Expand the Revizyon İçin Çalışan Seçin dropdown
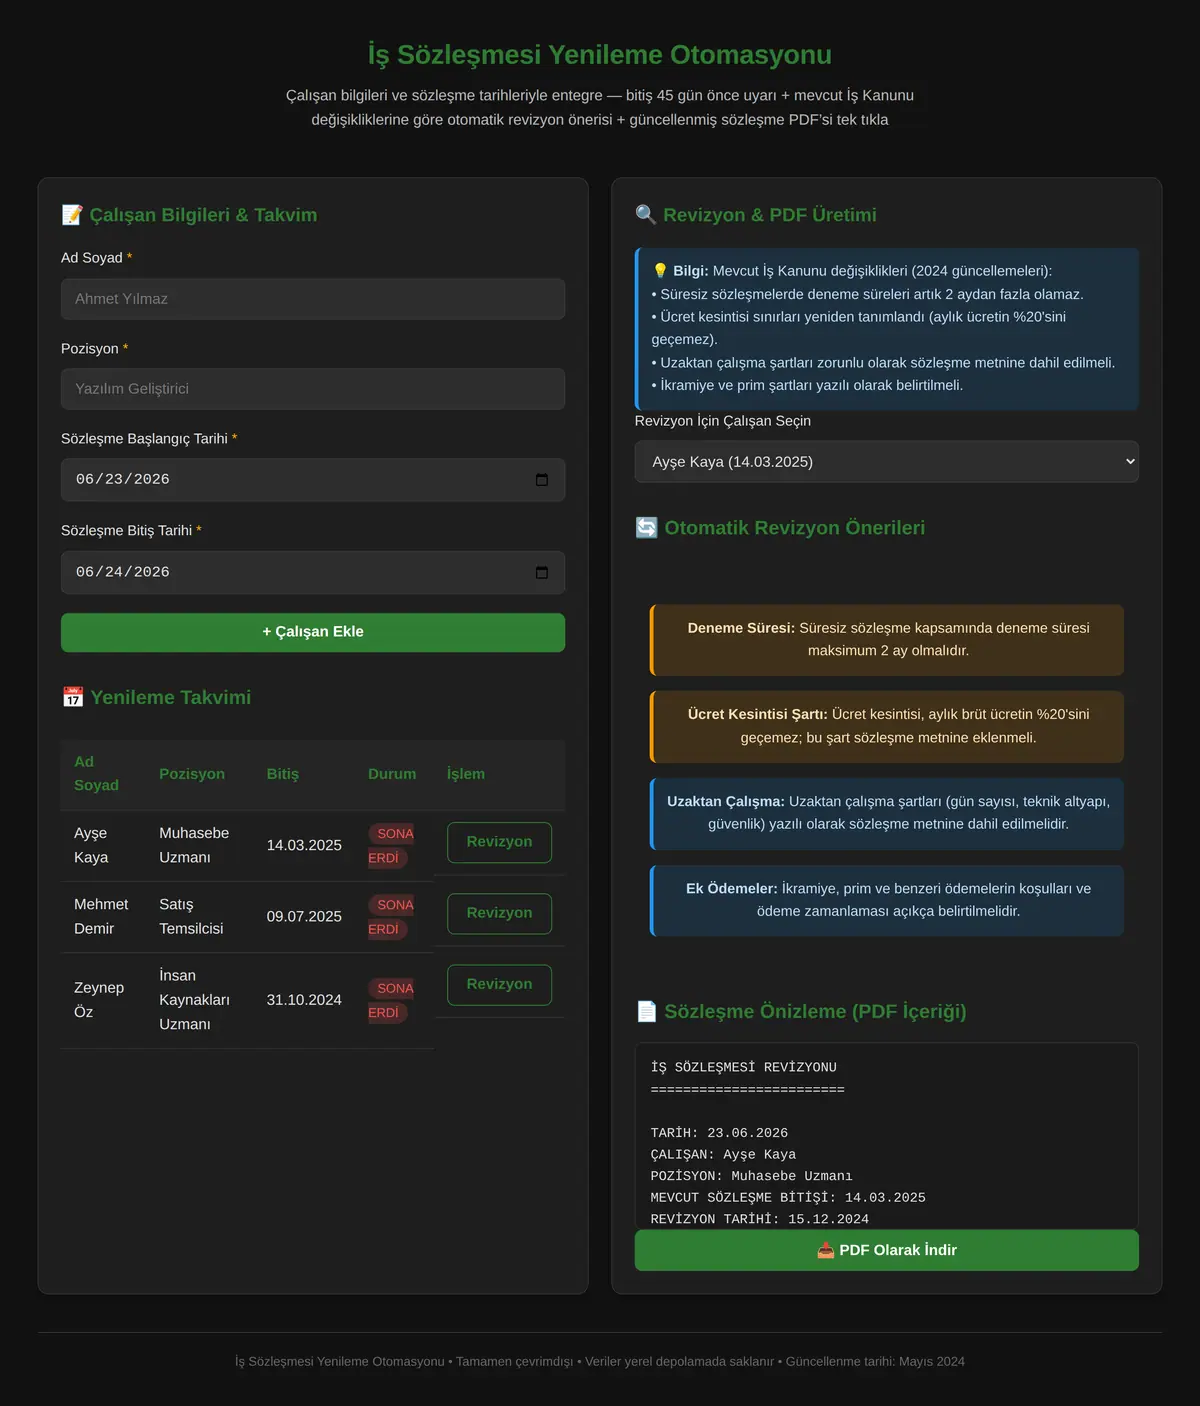Viewport: 1200px width, 1406px height. [886, 462]
